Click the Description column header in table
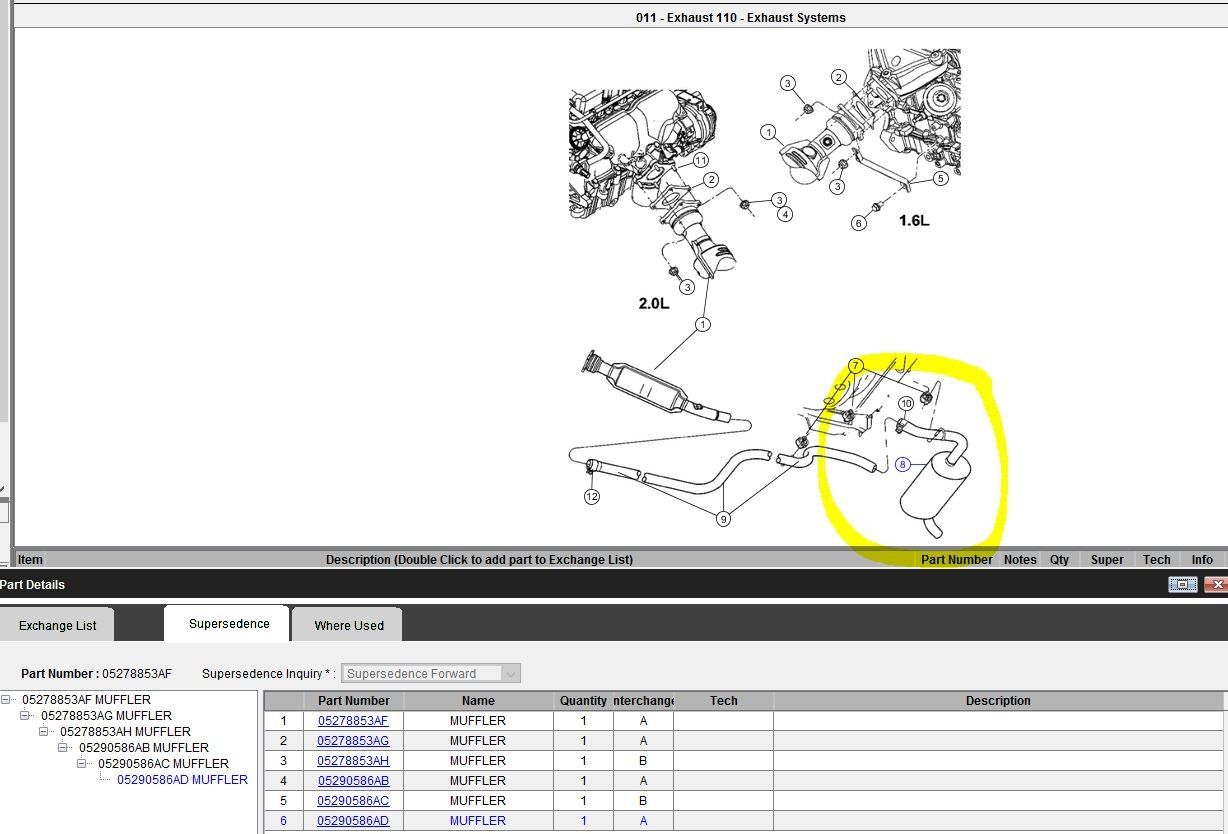 click(997, 701)
